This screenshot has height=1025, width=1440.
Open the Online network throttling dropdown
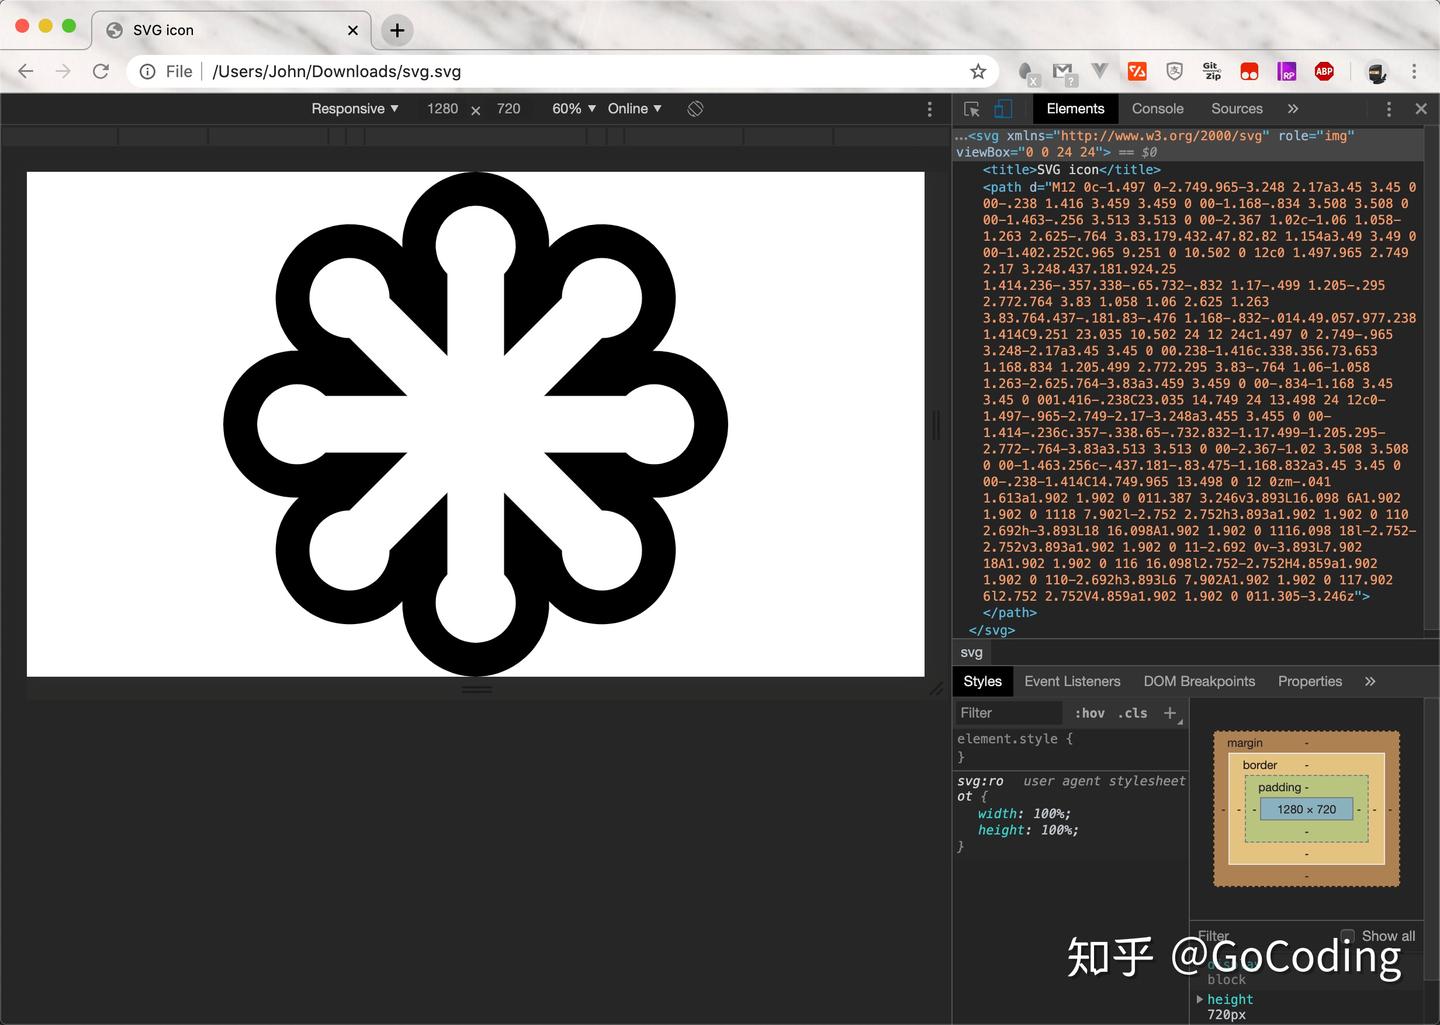pos(633,108)
